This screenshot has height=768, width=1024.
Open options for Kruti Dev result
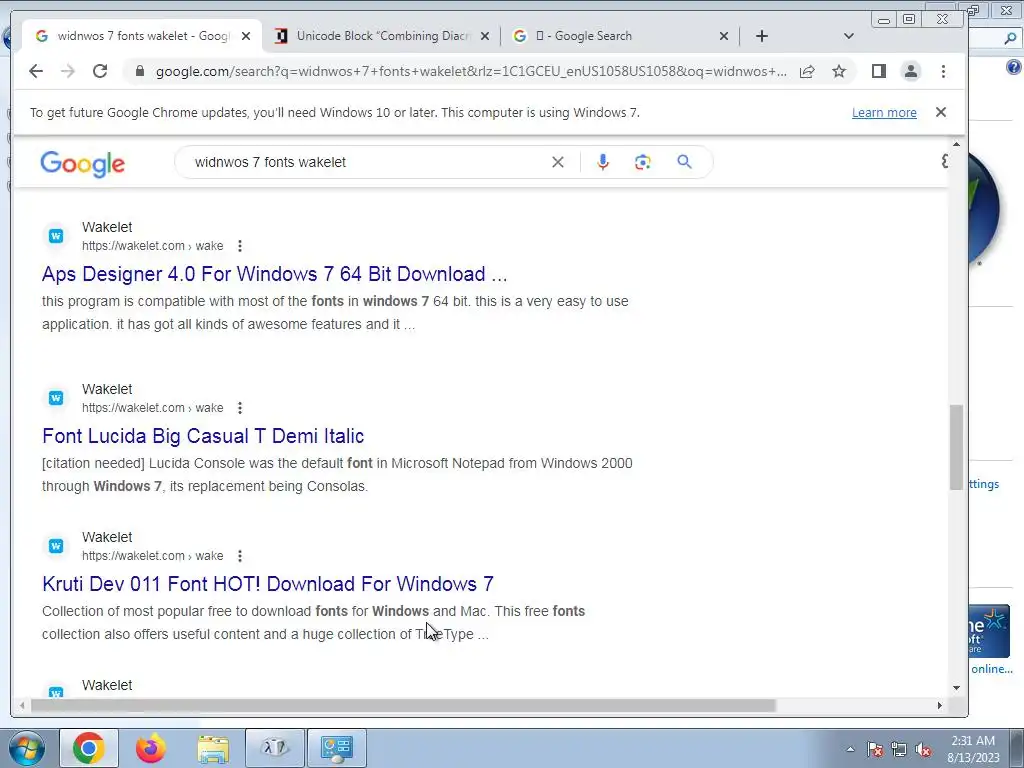point(240,556)
